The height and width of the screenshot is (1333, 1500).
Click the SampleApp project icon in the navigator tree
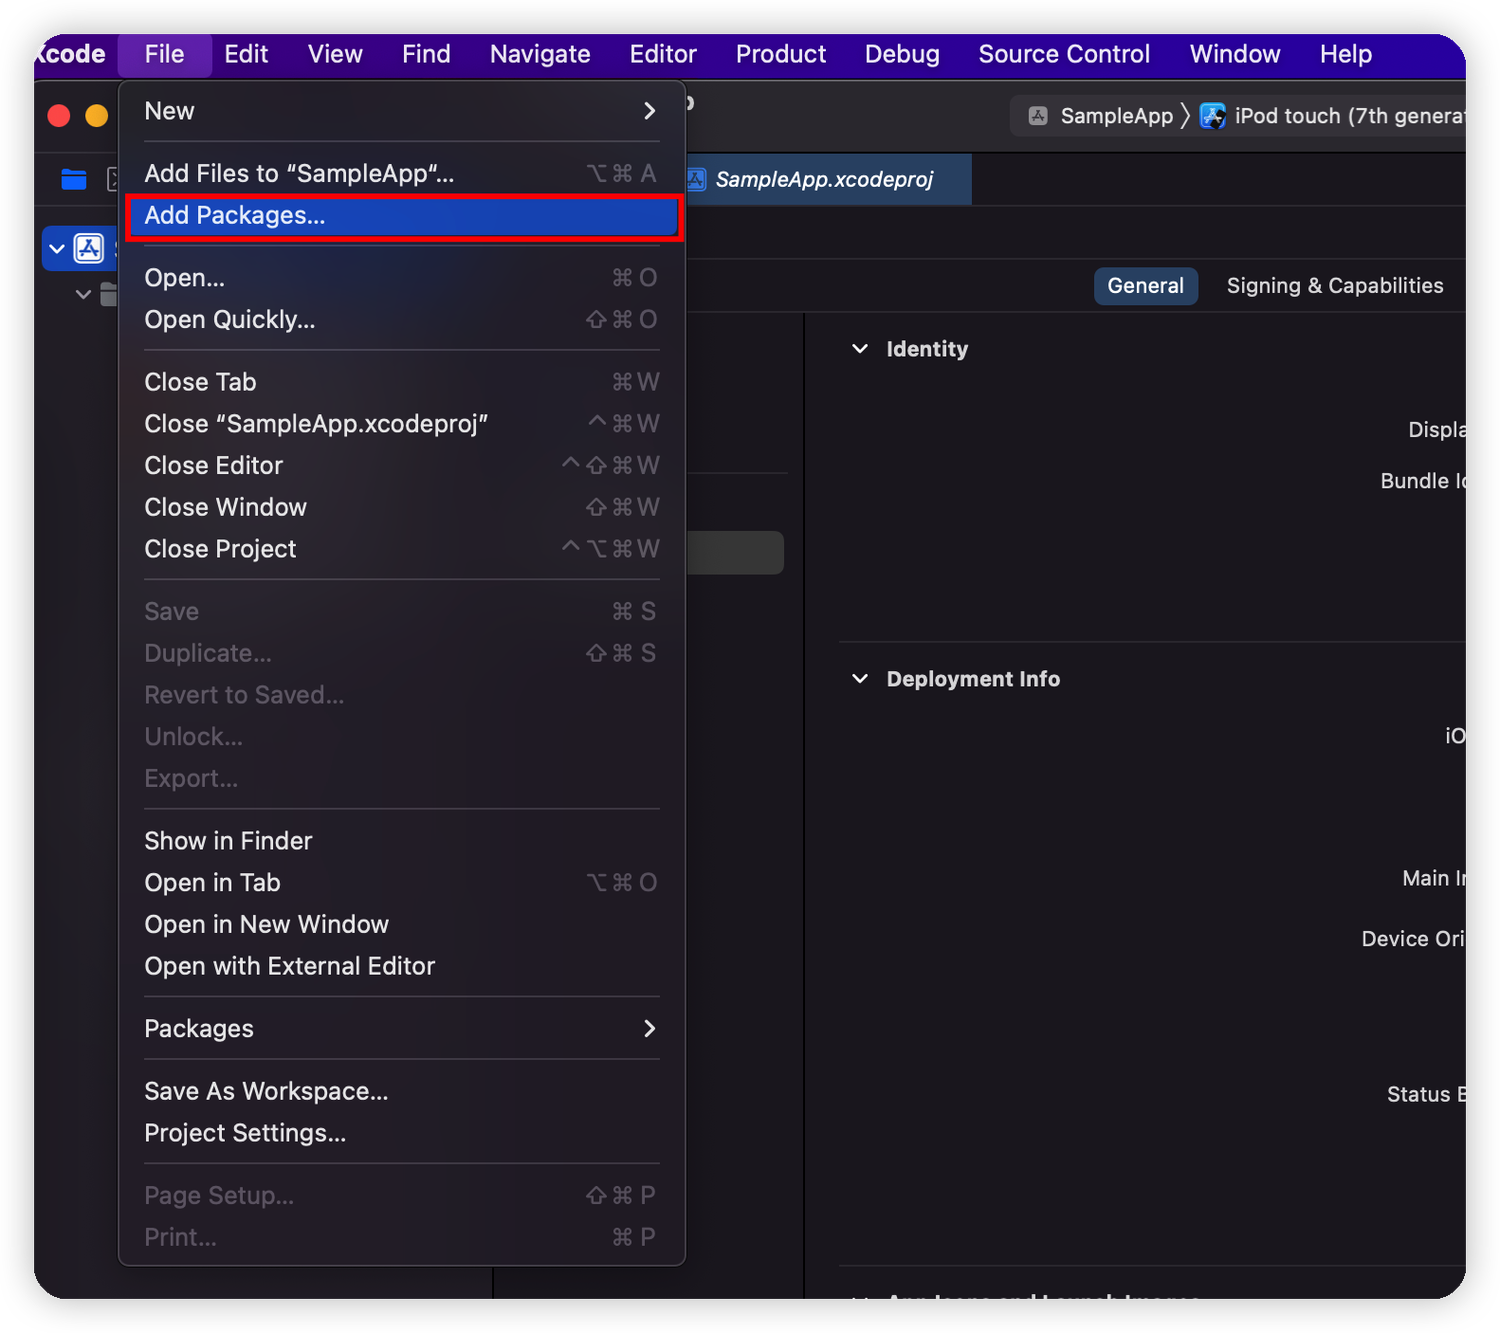[89, 248]
